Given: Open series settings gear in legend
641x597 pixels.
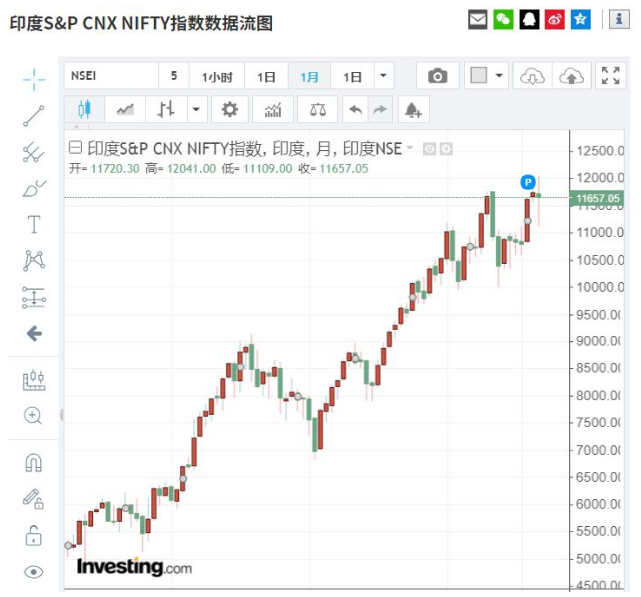Looking at the screenshot, I should pos(446,149).
